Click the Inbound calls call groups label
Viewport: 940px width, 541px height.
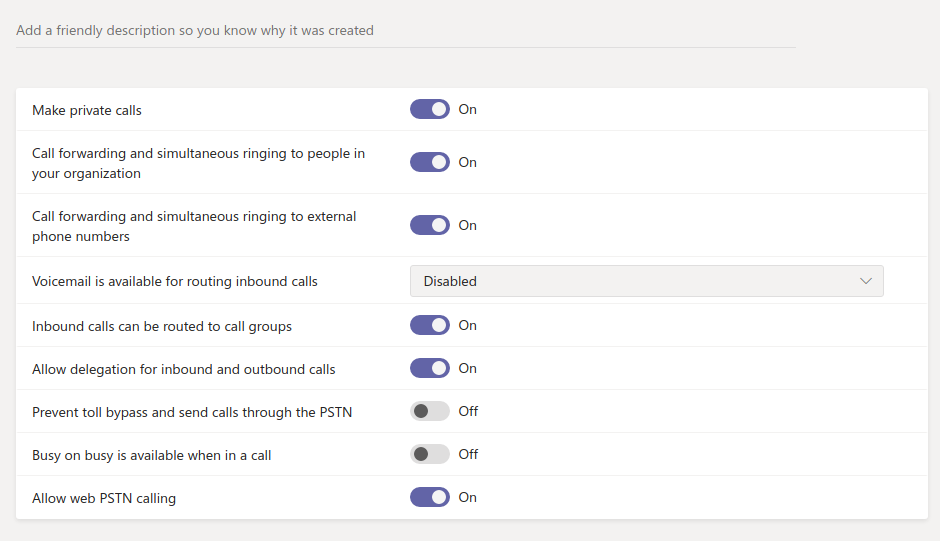[x=162, y=326]
